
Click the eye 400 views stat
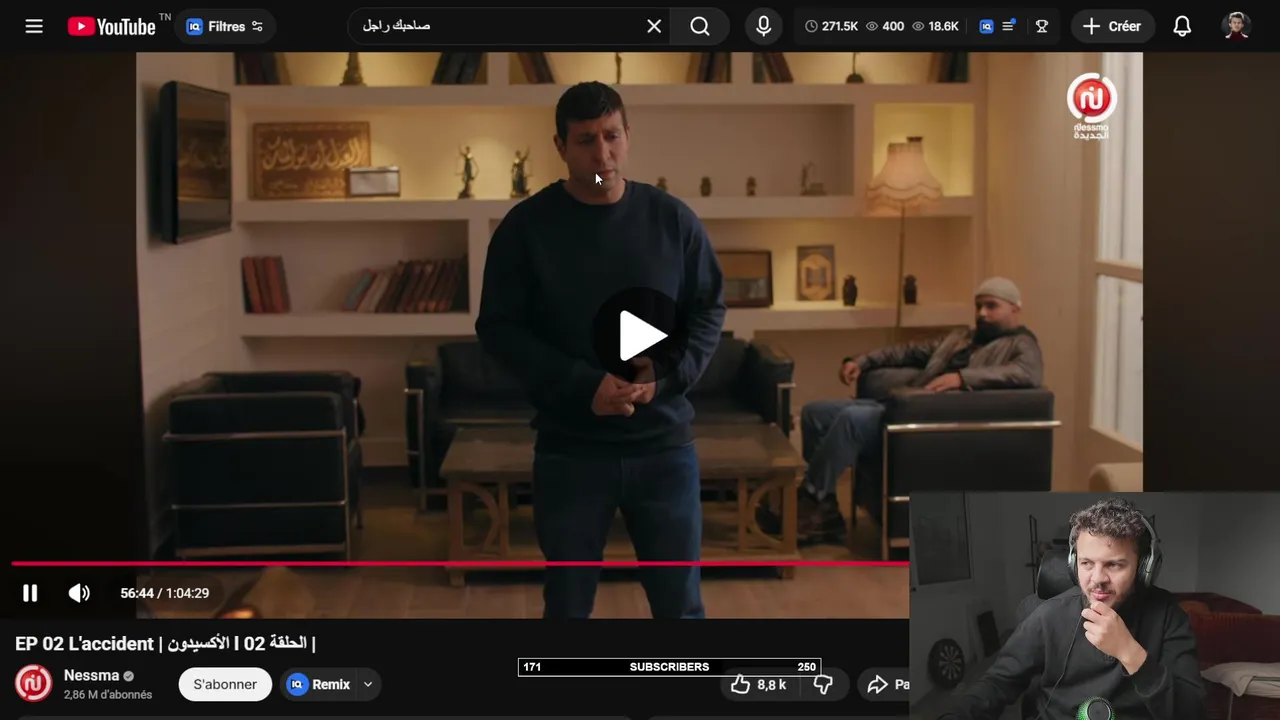(884, 26)
